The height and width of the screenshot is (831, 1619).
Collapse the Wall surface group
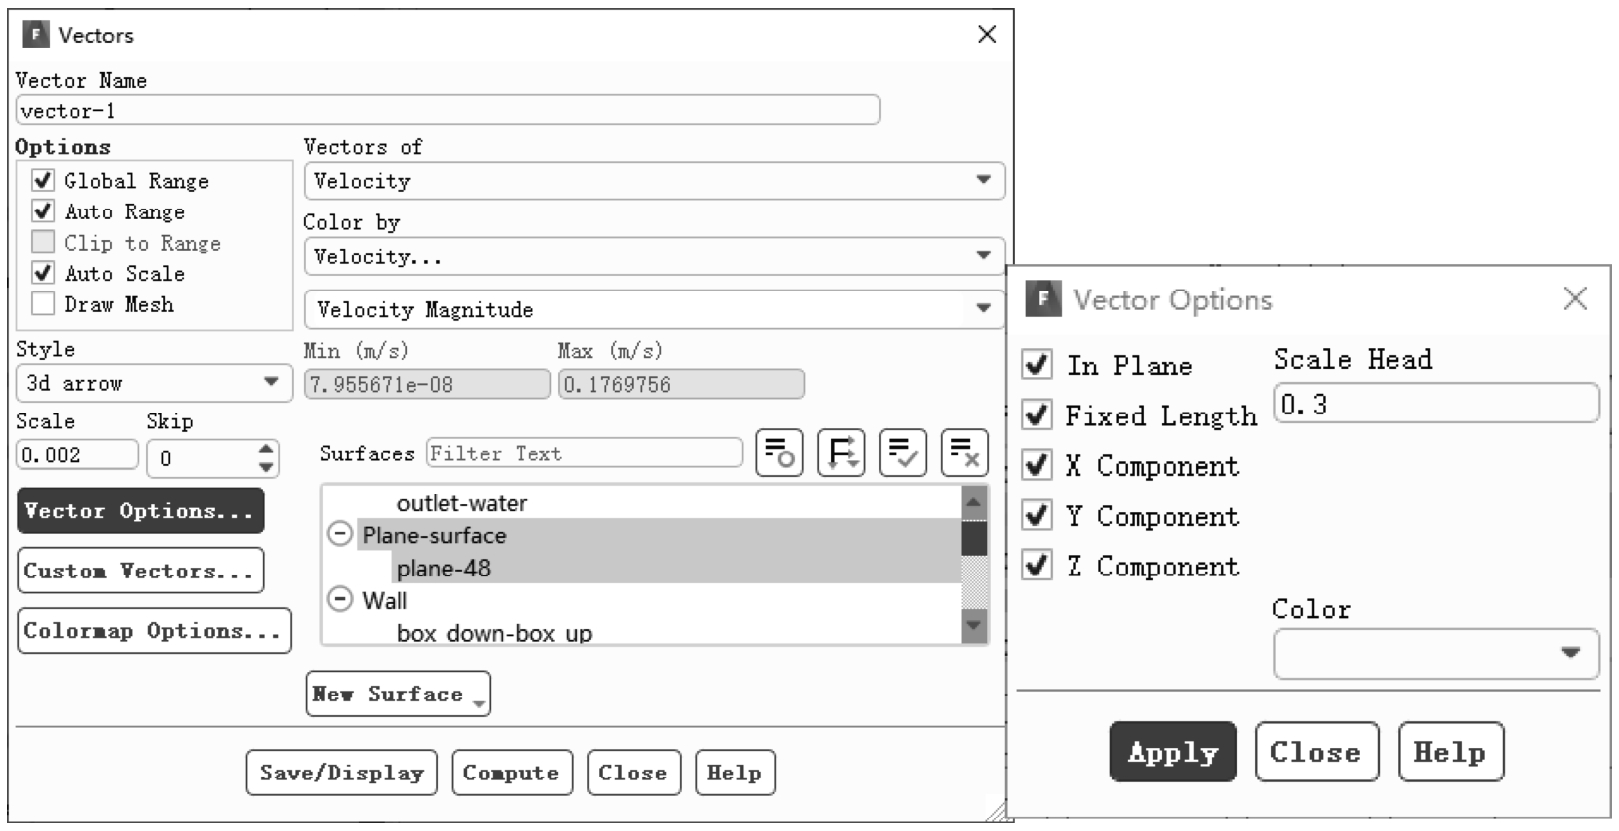click(340, 600)
